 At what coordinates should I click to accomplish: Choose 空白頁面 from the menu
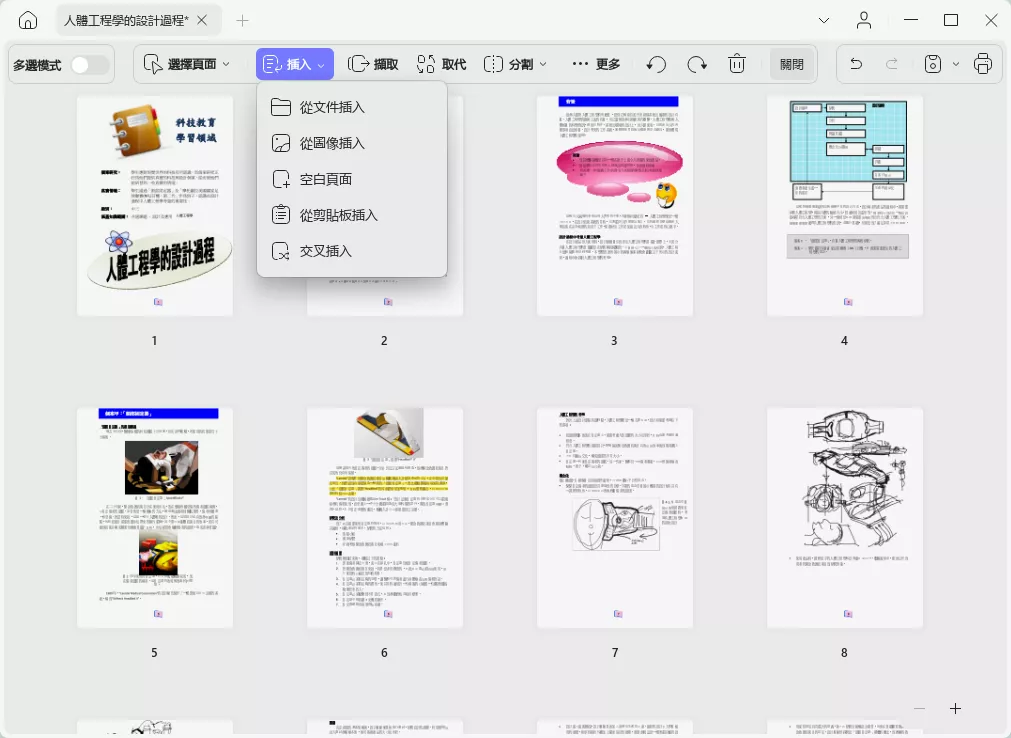pos(352,179)
